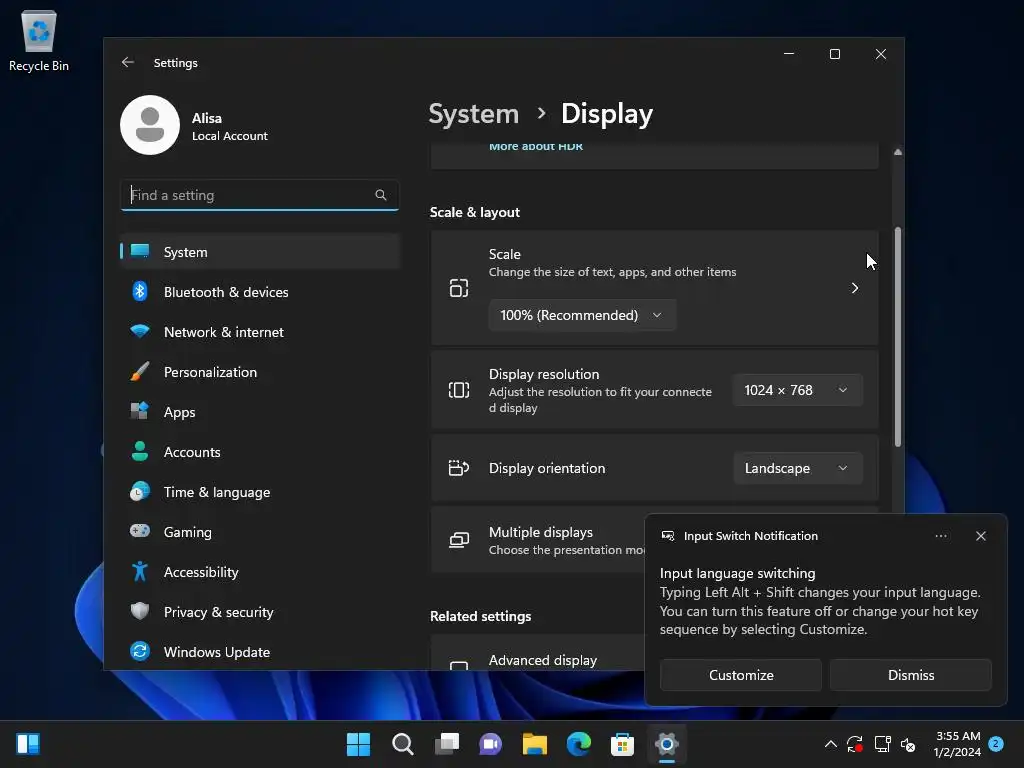
Task: Open the Recycle Bin desktop icon
Action: (x=39, y=40)
